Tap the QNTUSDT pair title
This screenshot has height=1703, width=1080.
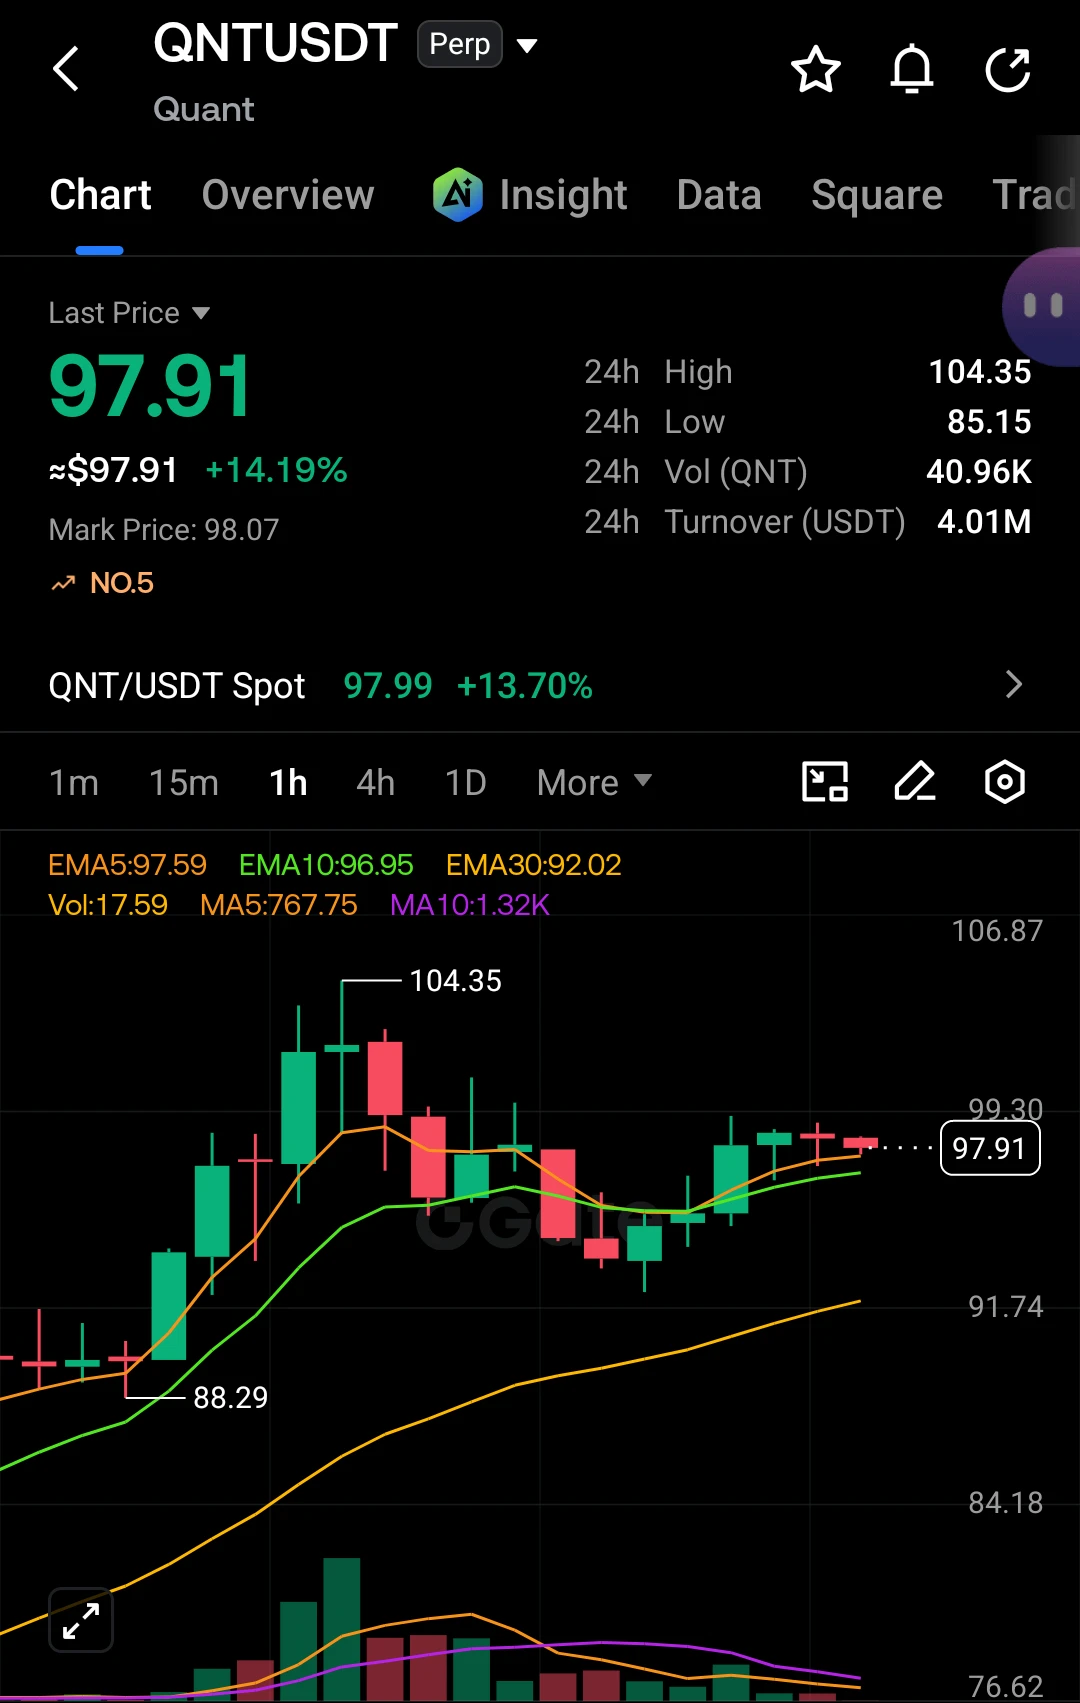point(275,43)
